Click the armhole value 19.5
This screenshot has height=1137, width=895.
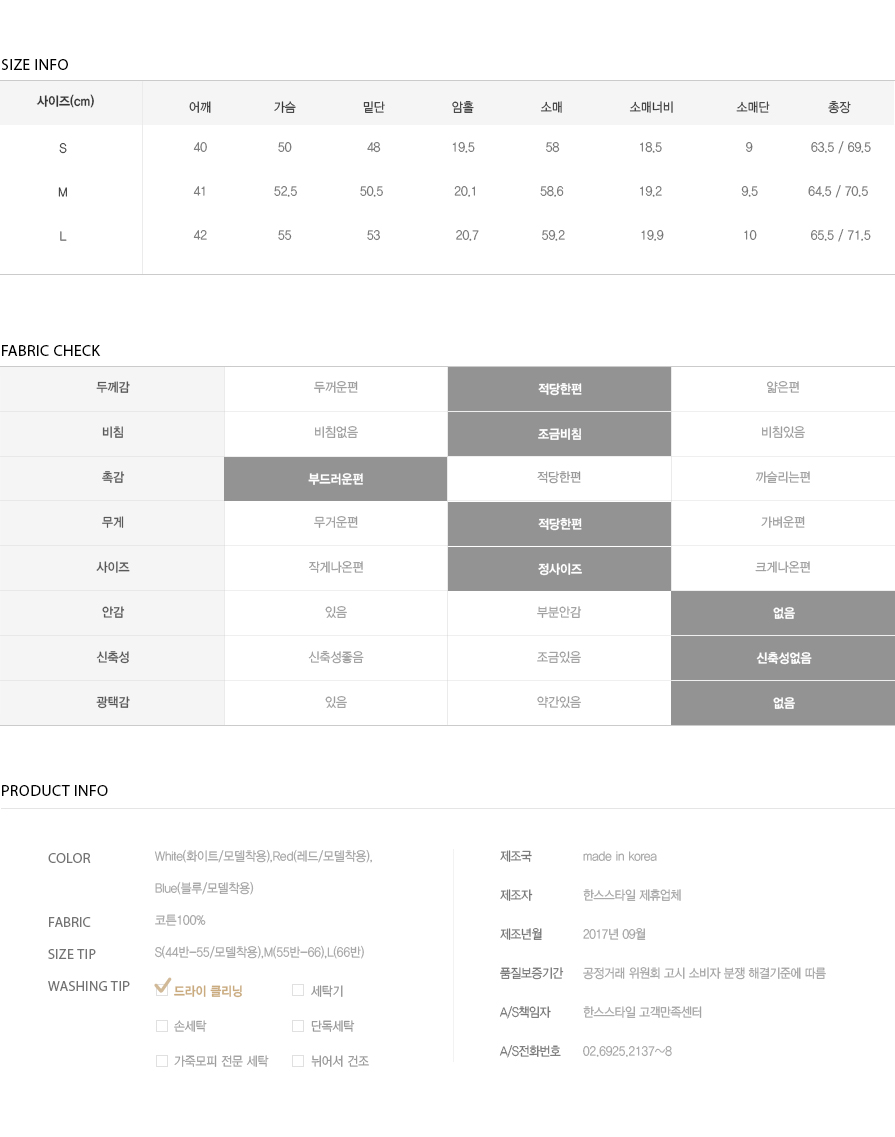pos(463,147)
